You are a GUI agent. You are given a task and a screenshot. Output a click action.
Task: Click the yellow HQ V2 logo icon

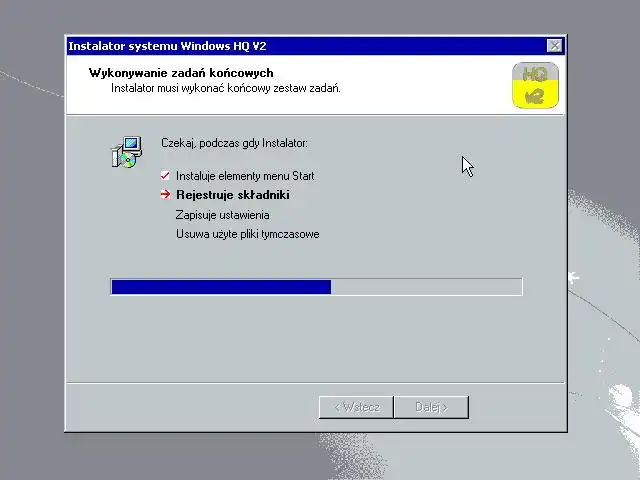click(x=535, y=85)
